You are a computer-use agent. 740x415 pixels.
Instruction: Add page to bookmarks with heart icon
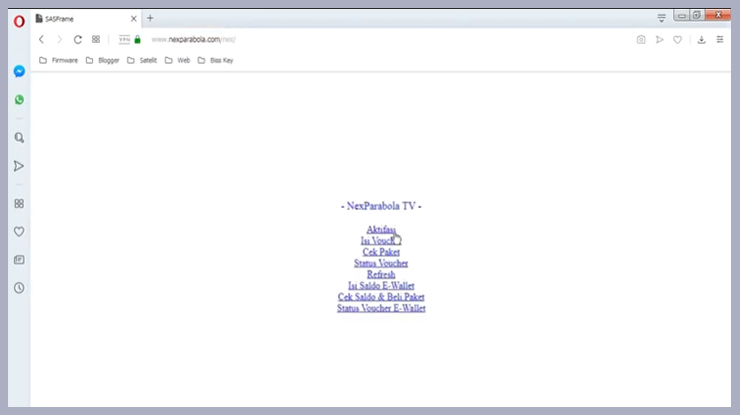[677, 40]
